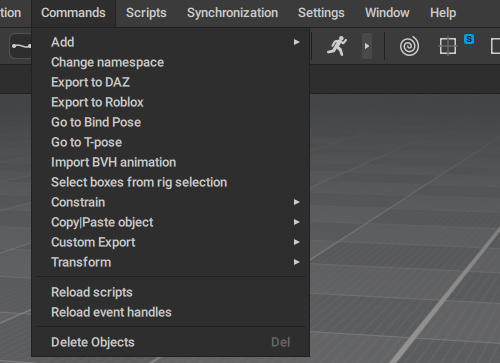Open dropdown arrow beside running figure

pyautogui.click(x=367, y=46)
